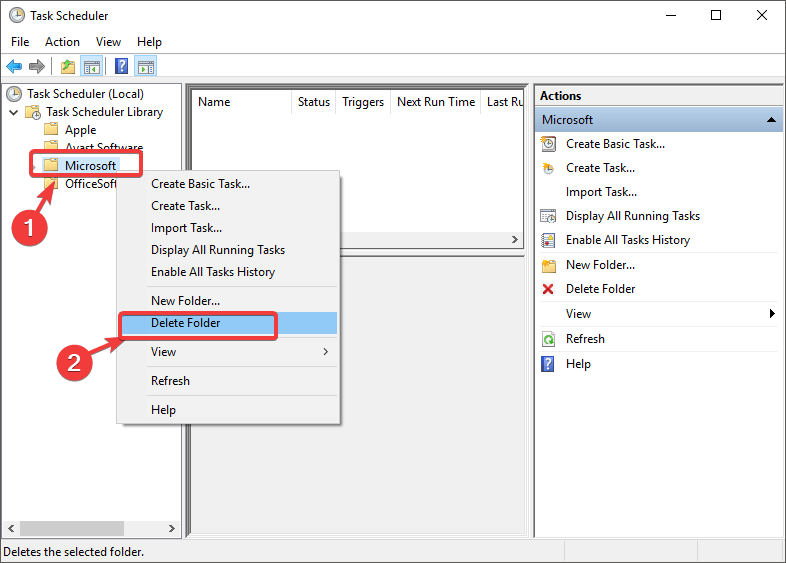Select Task Scheduler (Local) root node
Screen dimensions: 786x563
point(85,94)
